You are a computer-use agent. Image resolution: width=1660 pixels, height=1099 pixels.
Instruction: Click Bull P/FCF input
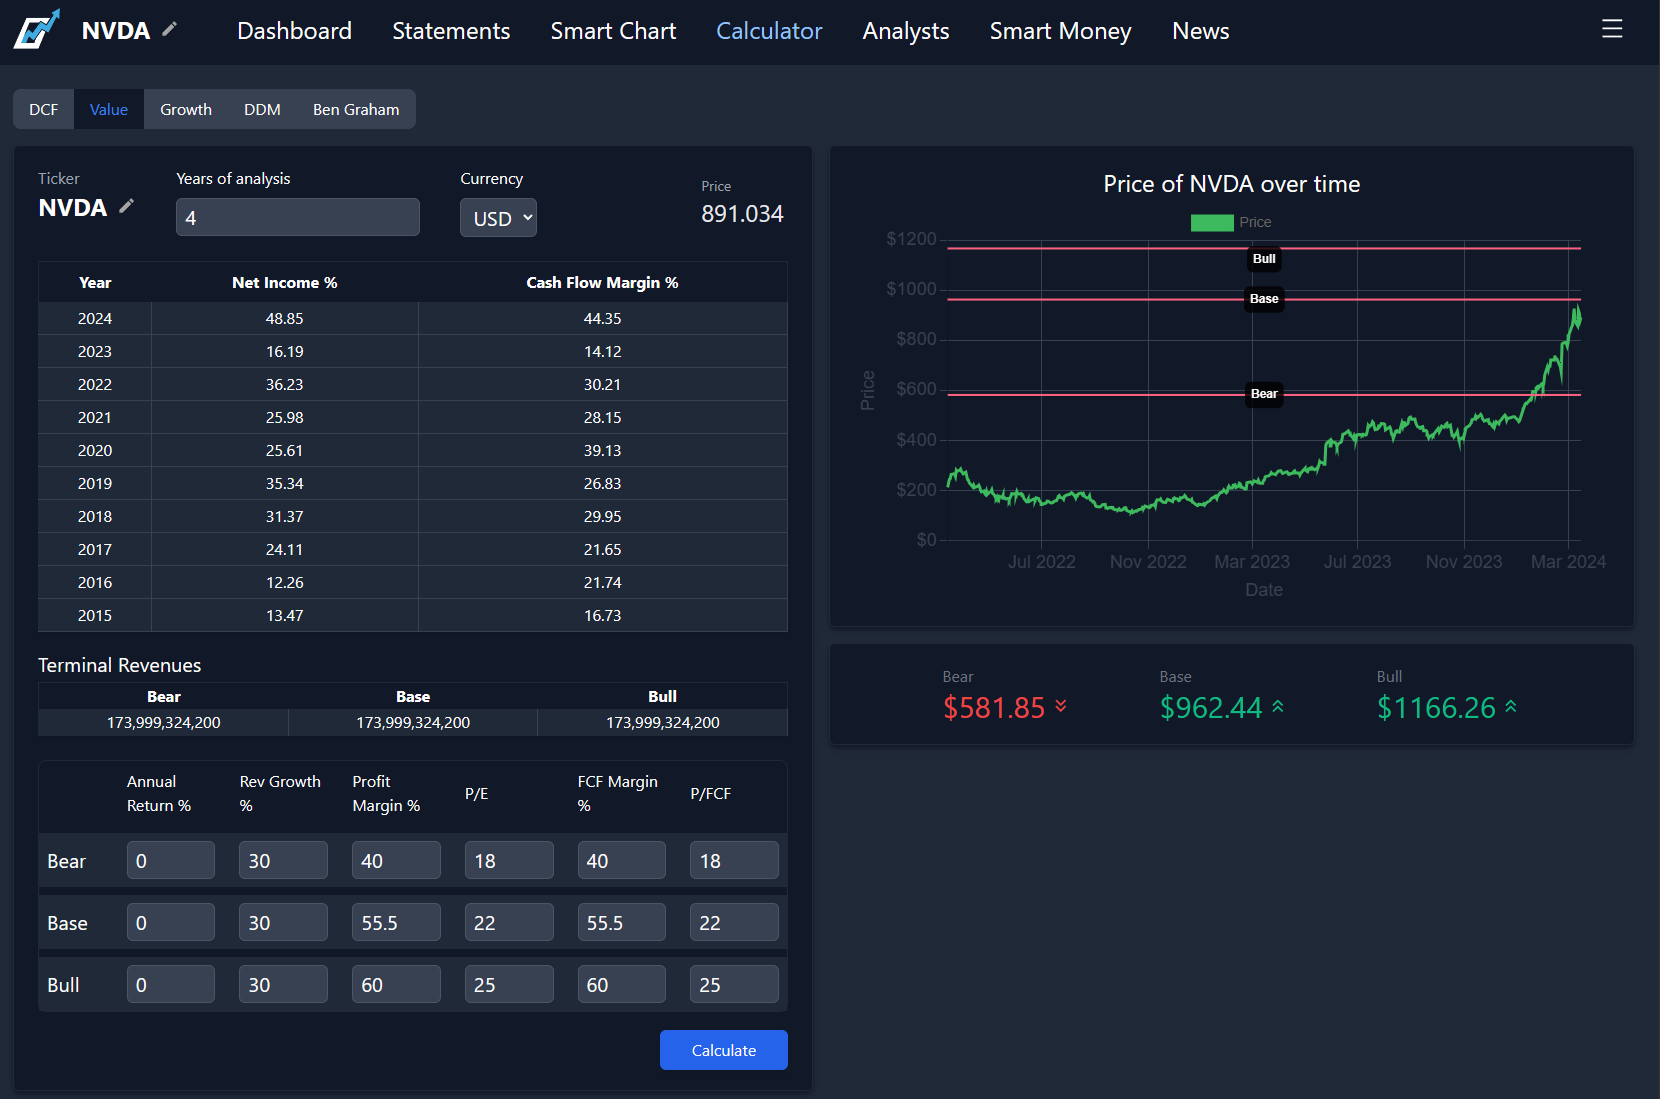tap(734, 984)
